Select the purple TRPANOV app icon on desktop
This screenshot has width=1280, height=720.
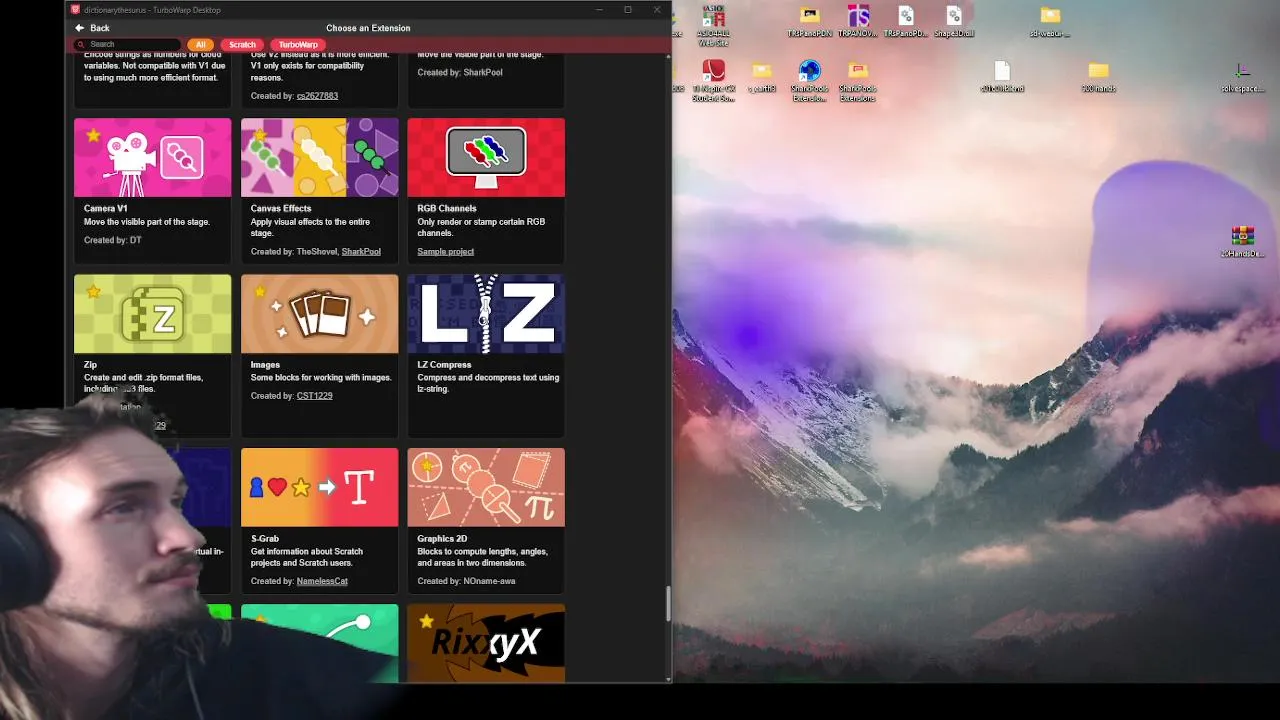(x=857, y=21)
